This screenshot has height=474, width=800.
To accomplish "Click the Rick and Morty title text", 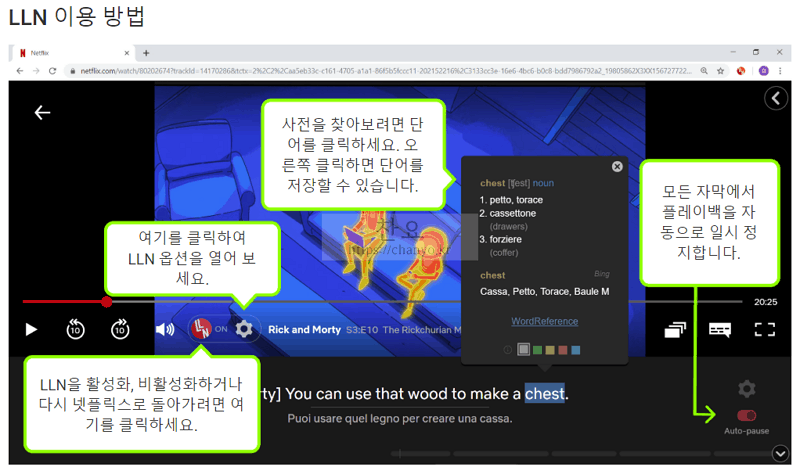I will [305, 330].
